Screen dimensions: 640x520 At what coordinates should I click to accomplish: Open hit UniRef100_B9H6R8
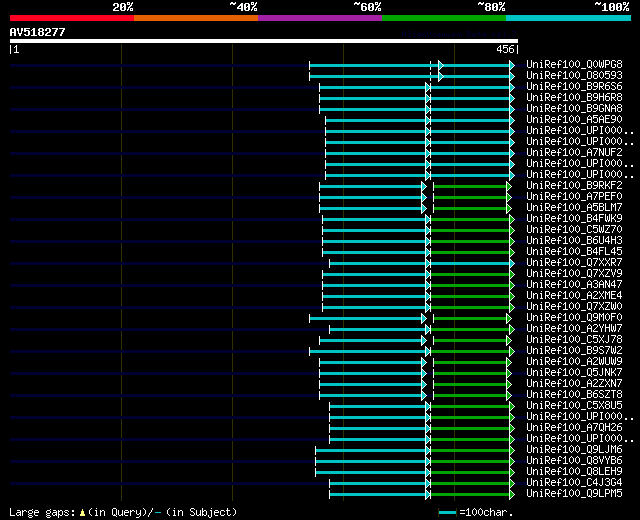click(574, 97)
